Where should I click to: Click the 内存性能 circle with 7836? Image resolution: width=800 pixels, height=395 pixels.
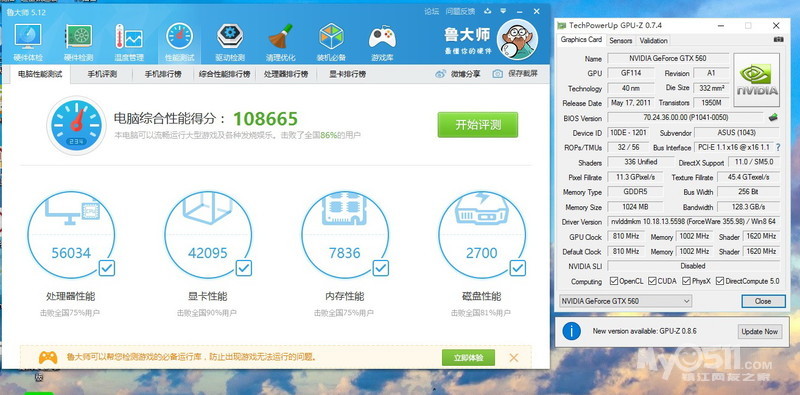[x=345, y=235]
